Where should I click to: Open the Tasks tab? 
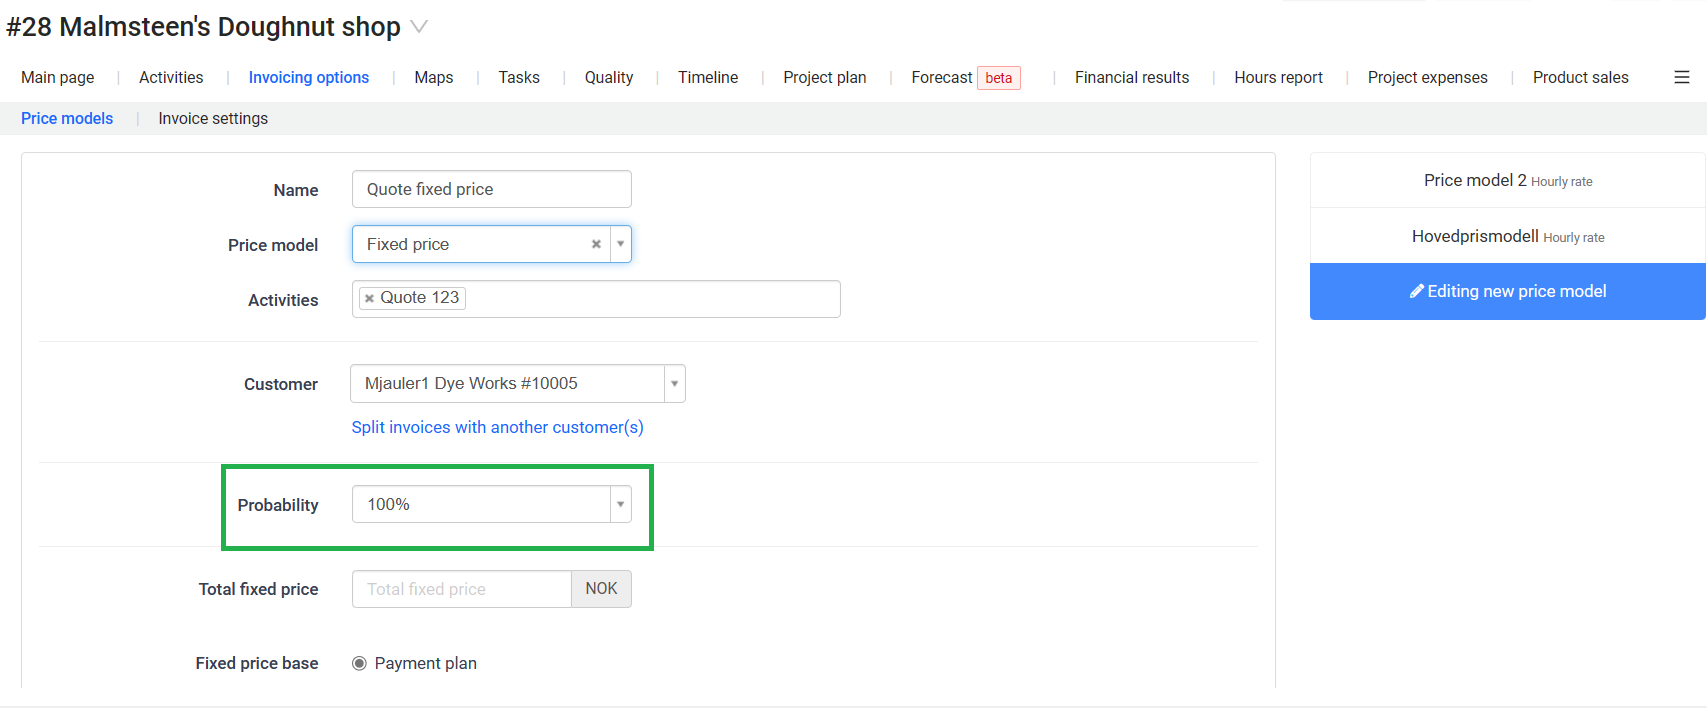[519, 77]
